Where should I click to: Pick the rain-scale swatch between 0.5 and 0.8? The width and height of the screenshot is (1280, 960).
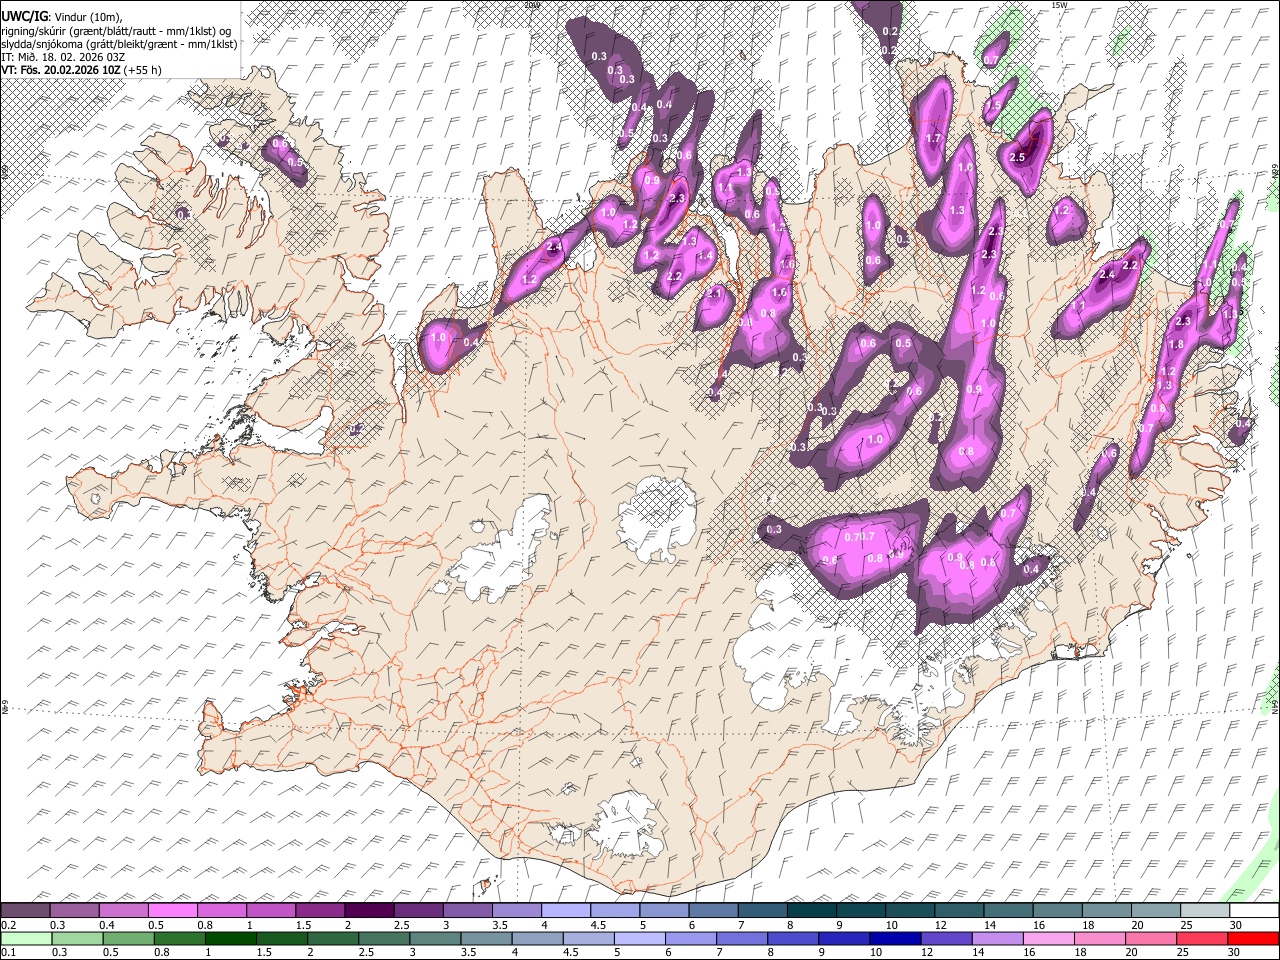(128, 938)
